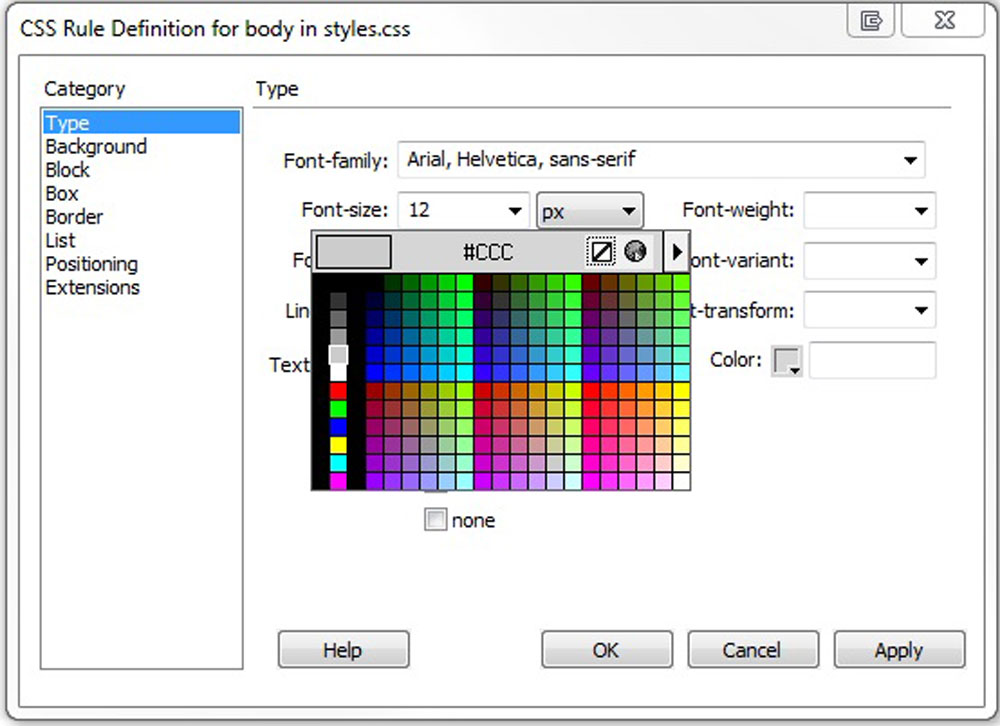Pick the yellow swatch in left column
Image resolution: width=1000 pixels, height=726 pixels.
click(338, 444)
